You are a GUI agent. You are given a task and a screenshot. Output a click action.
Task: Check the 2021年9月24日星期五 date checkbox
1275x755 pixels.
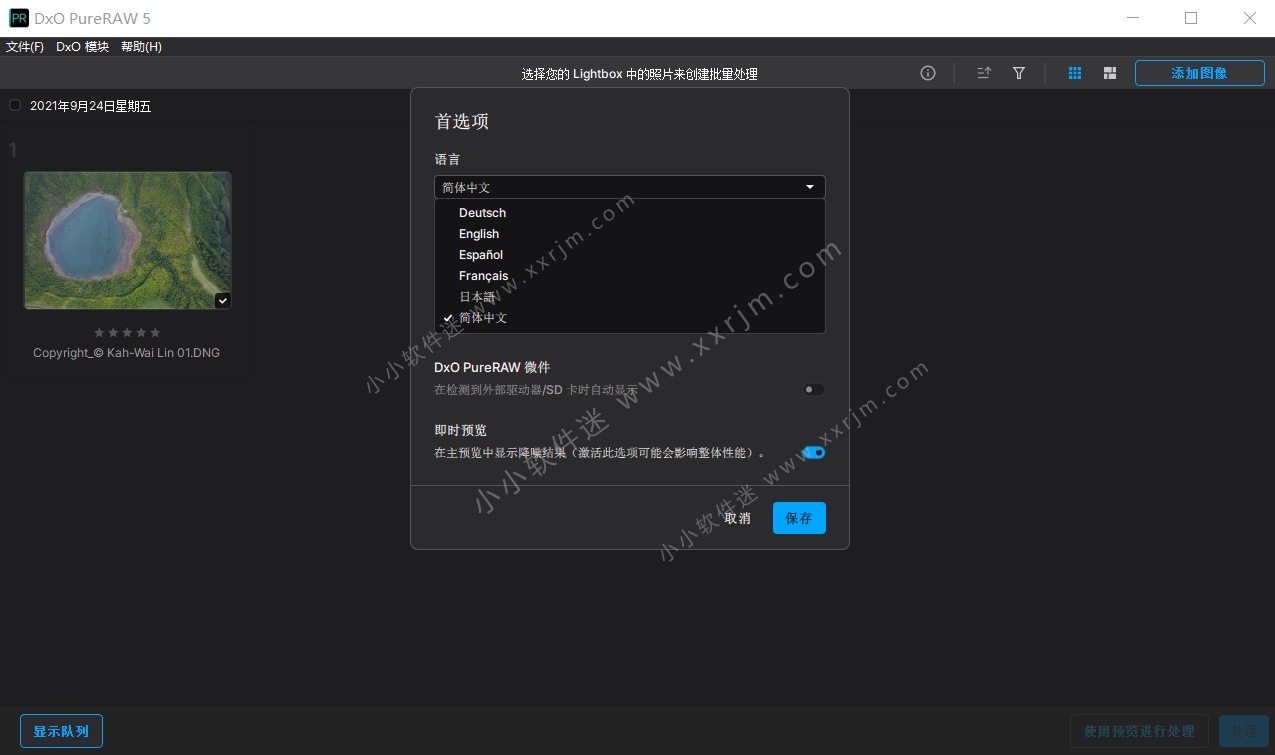coord(15,104)
